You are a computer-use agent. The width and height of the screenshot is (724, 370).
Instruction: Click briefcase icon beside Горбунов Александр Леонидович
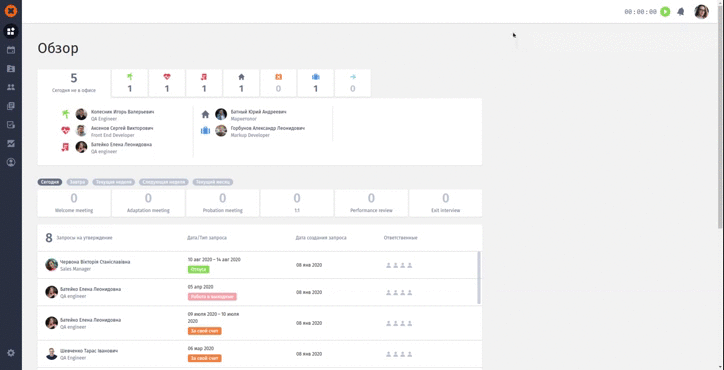click(x=205, y=131)
